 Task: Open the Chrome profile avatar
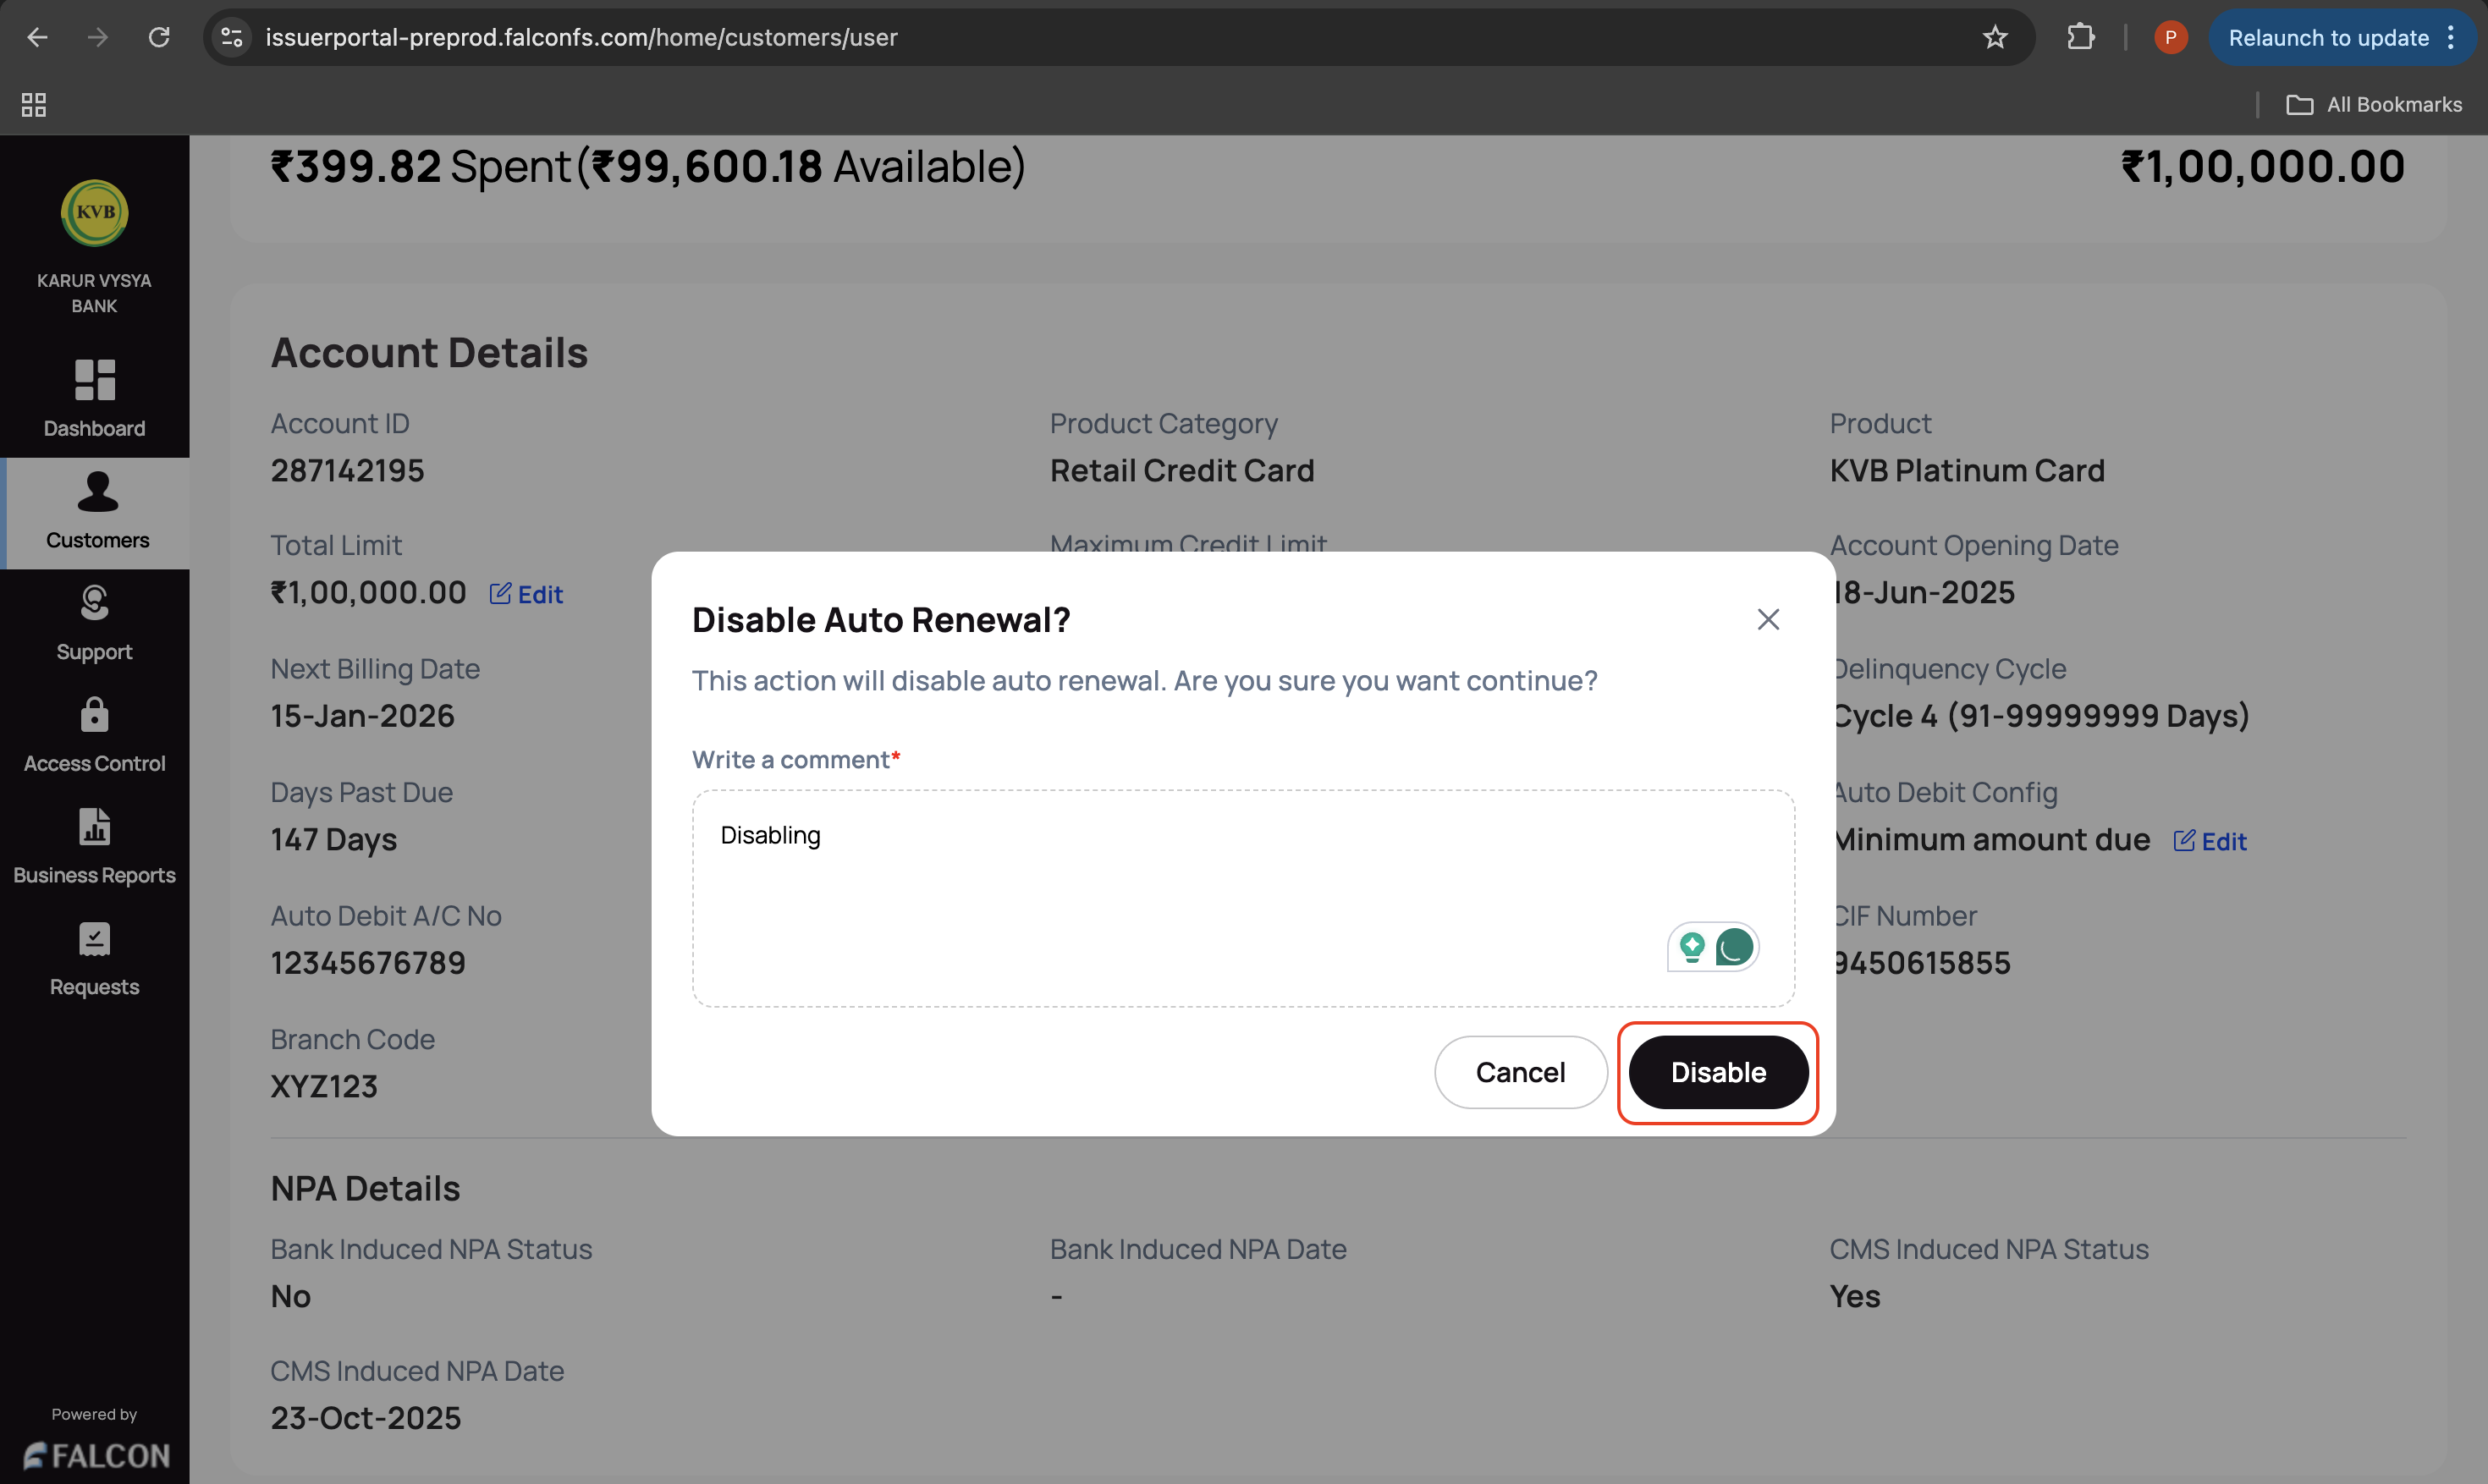click(x=2169, y=38)
